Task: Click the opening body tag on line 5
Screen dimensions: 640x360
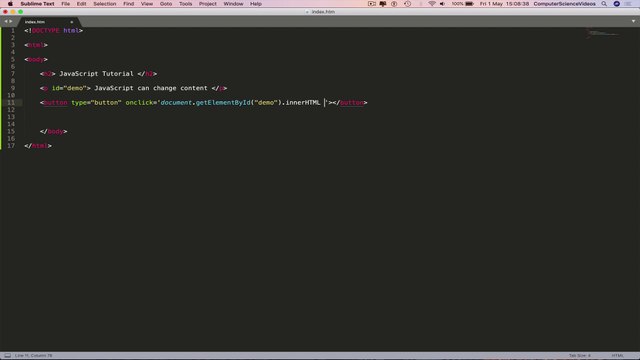Action: click(x=36, y=60)
